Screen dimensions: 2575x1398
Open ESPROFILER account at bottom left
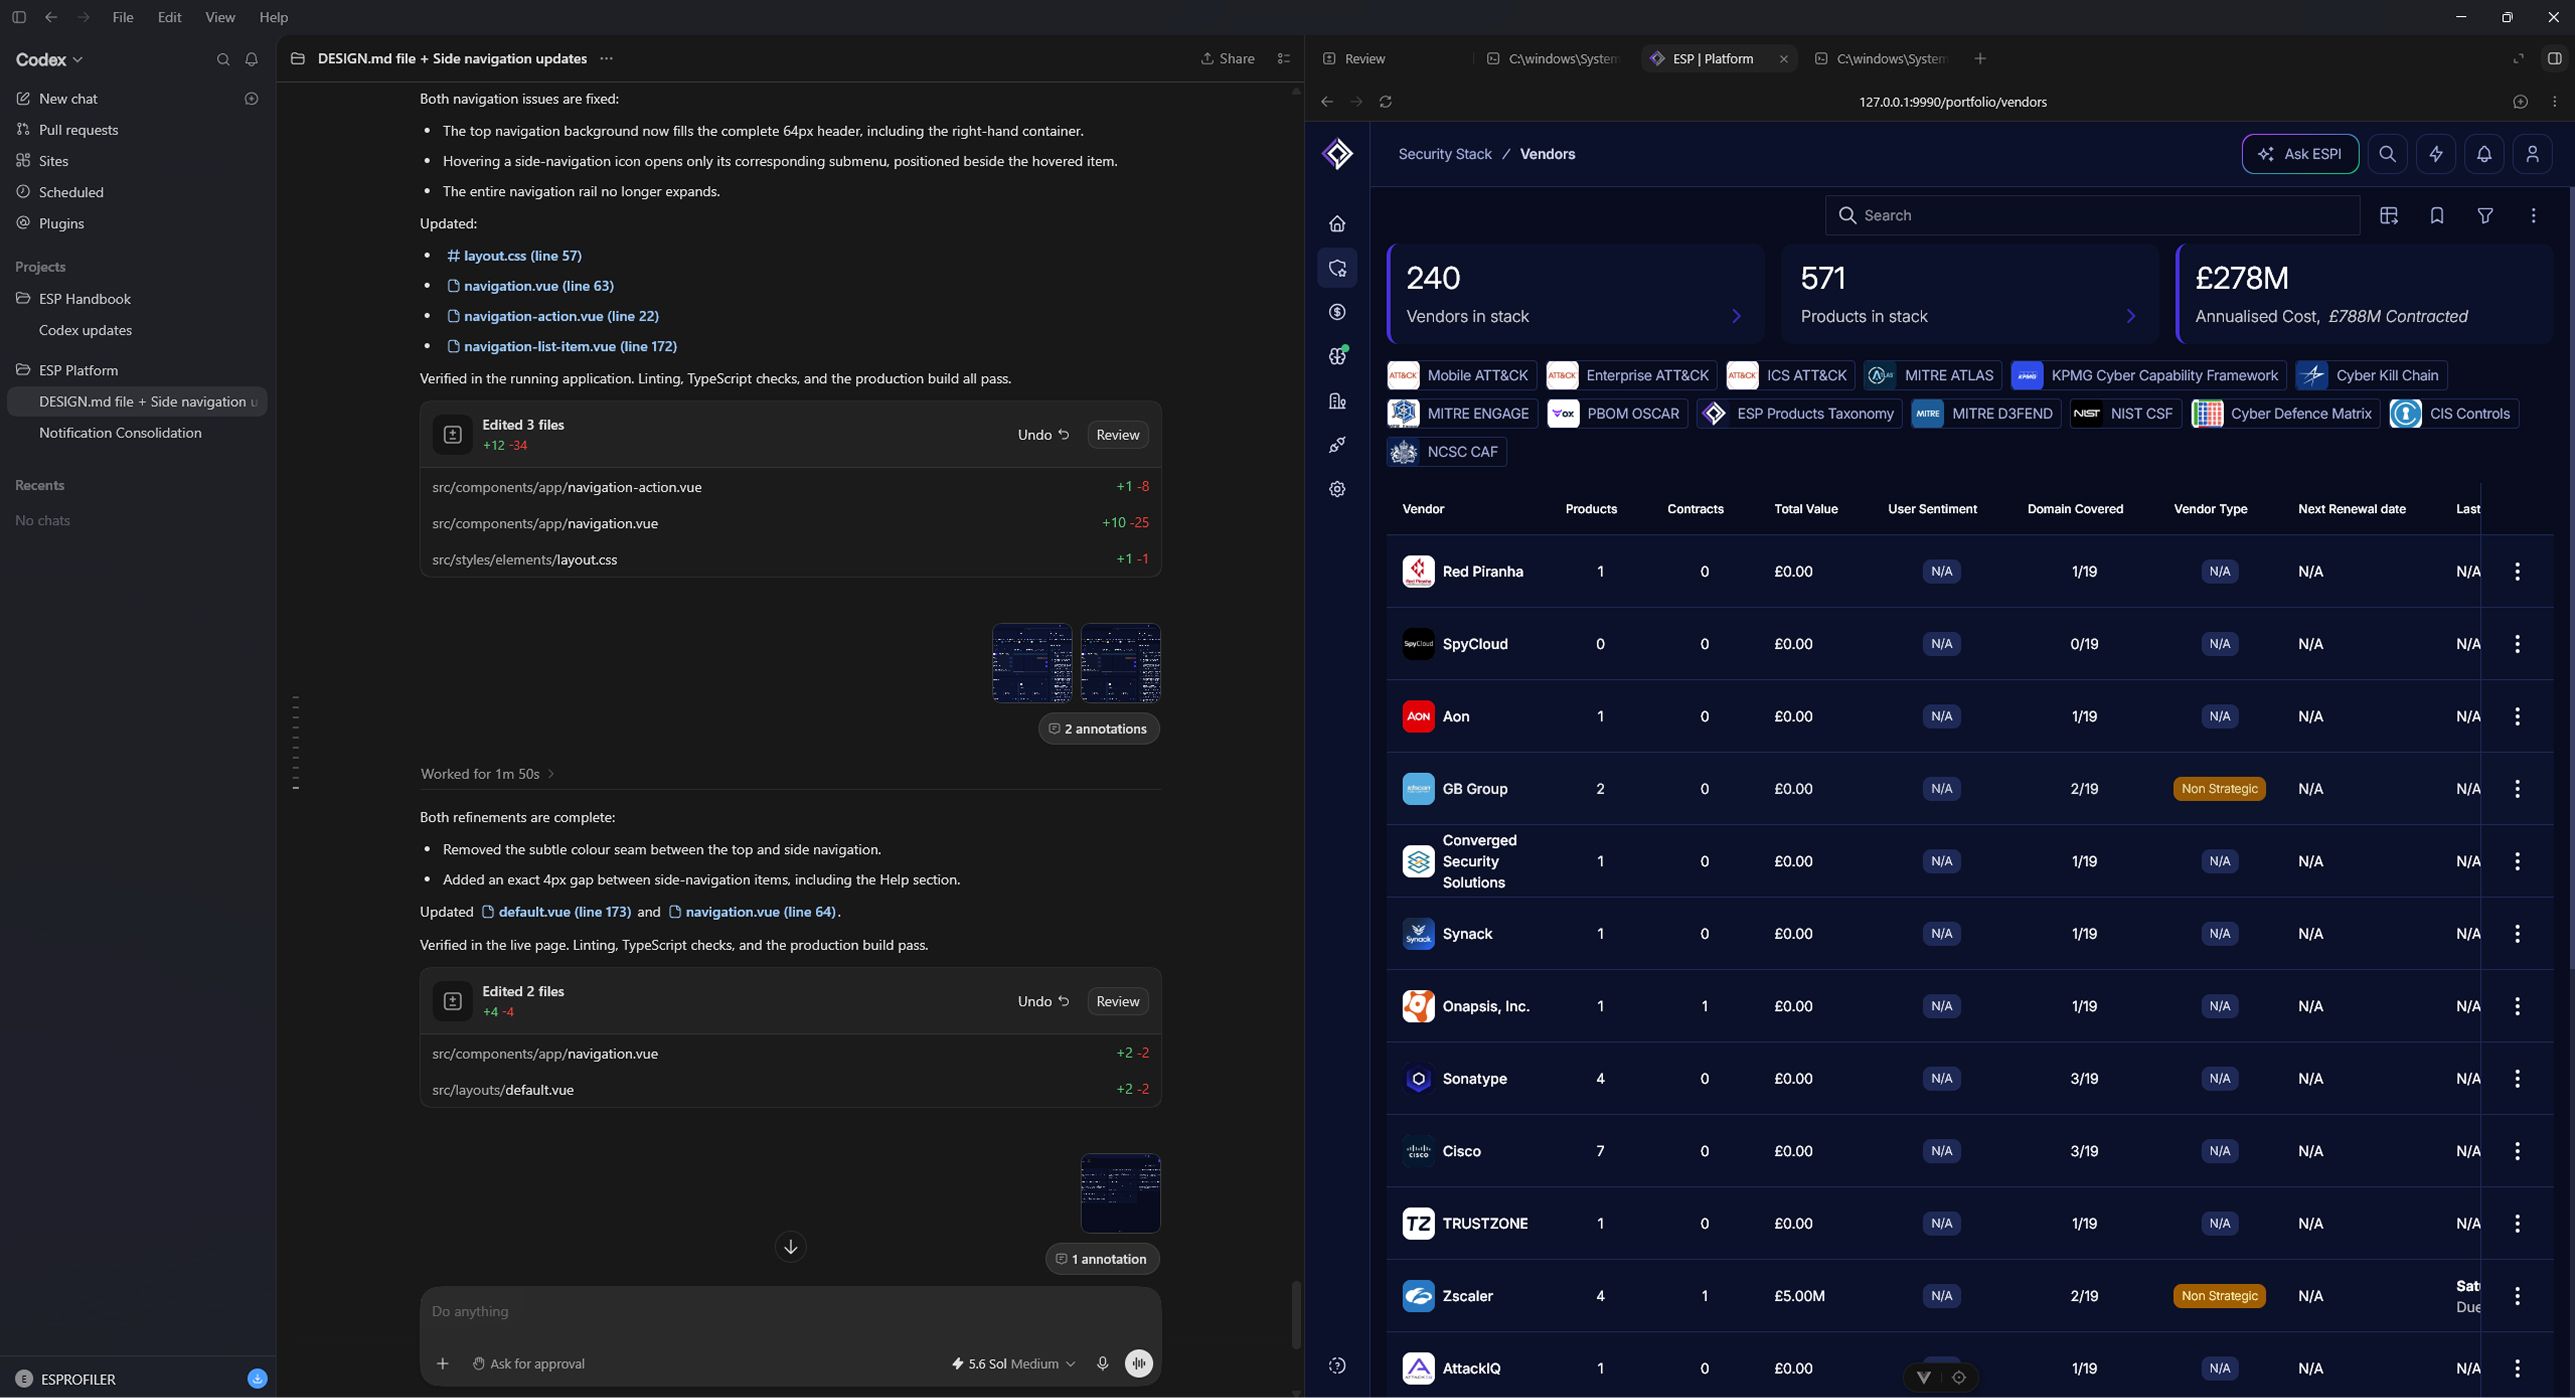click(66, 1379)
